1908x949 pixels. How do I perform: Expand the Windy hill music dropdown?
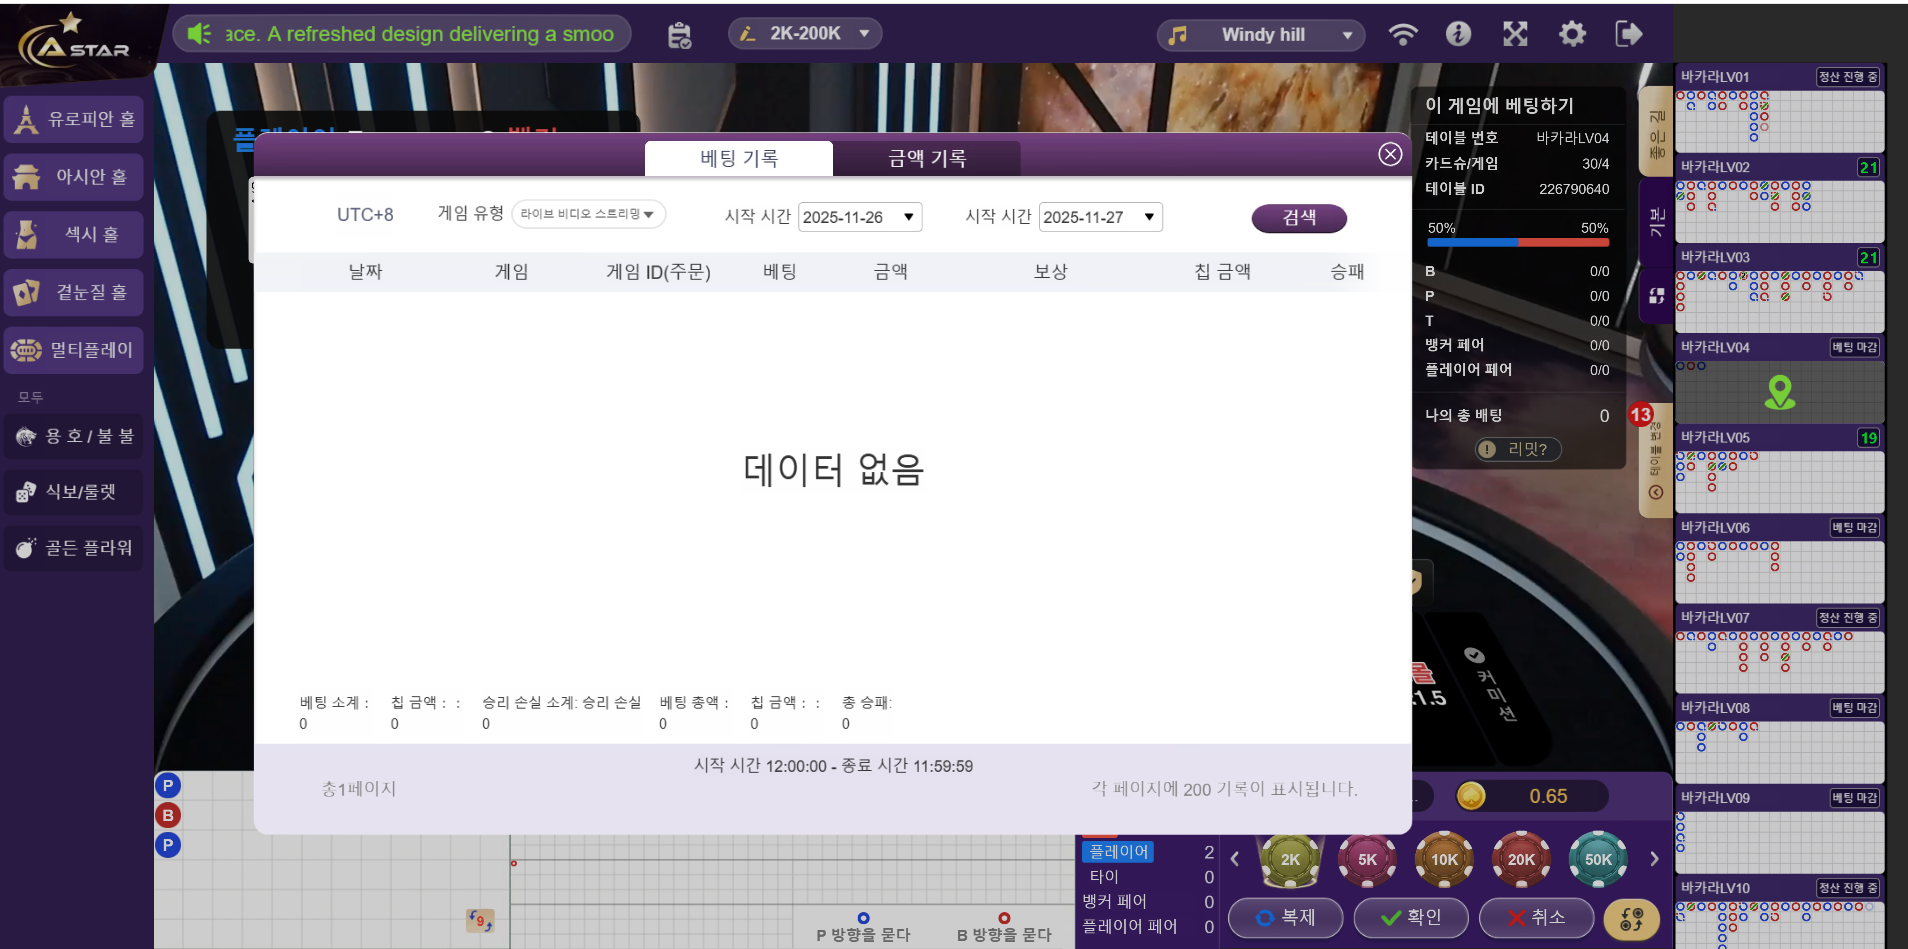[x=1261, y=35]
